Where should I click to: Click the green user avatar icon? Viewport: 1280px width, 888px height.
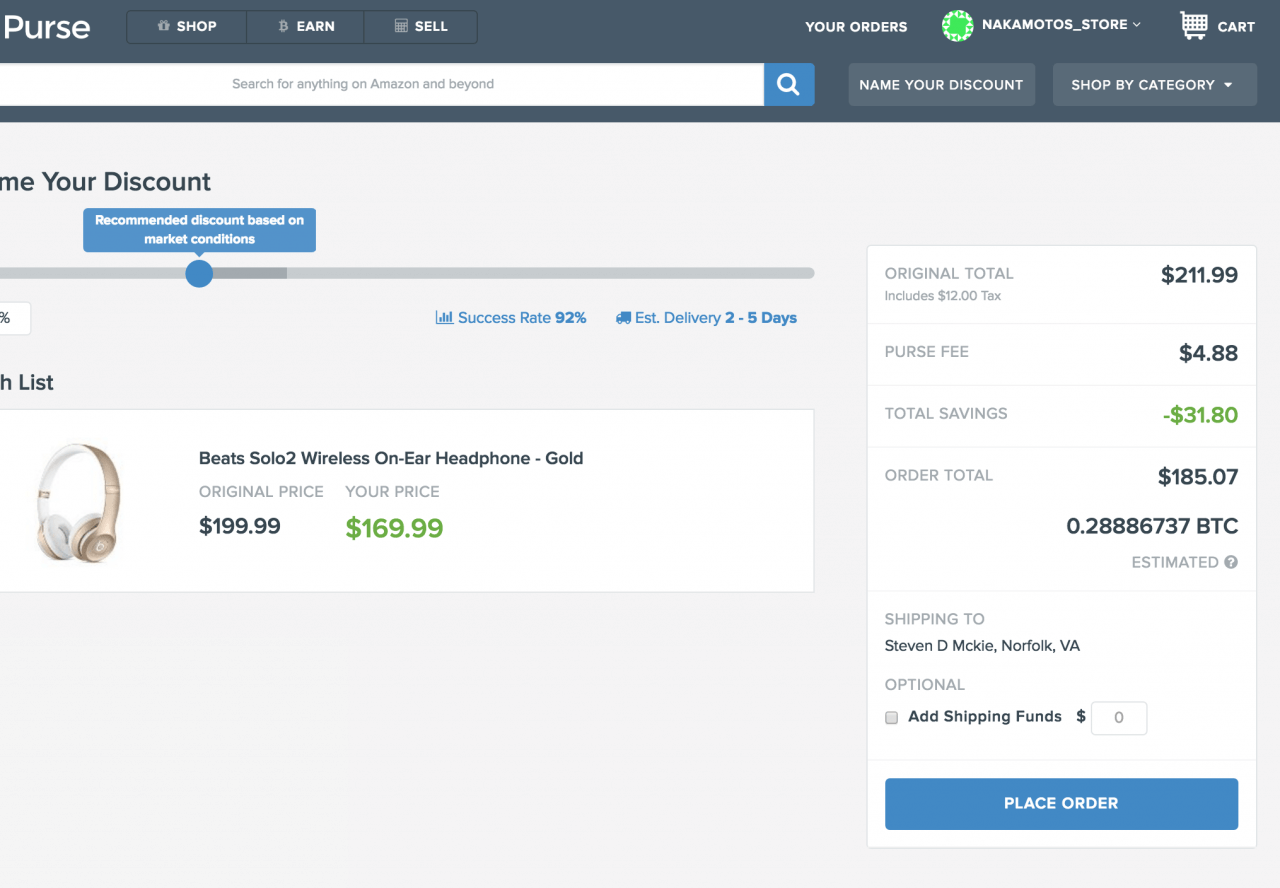click(x=957, y=26)
